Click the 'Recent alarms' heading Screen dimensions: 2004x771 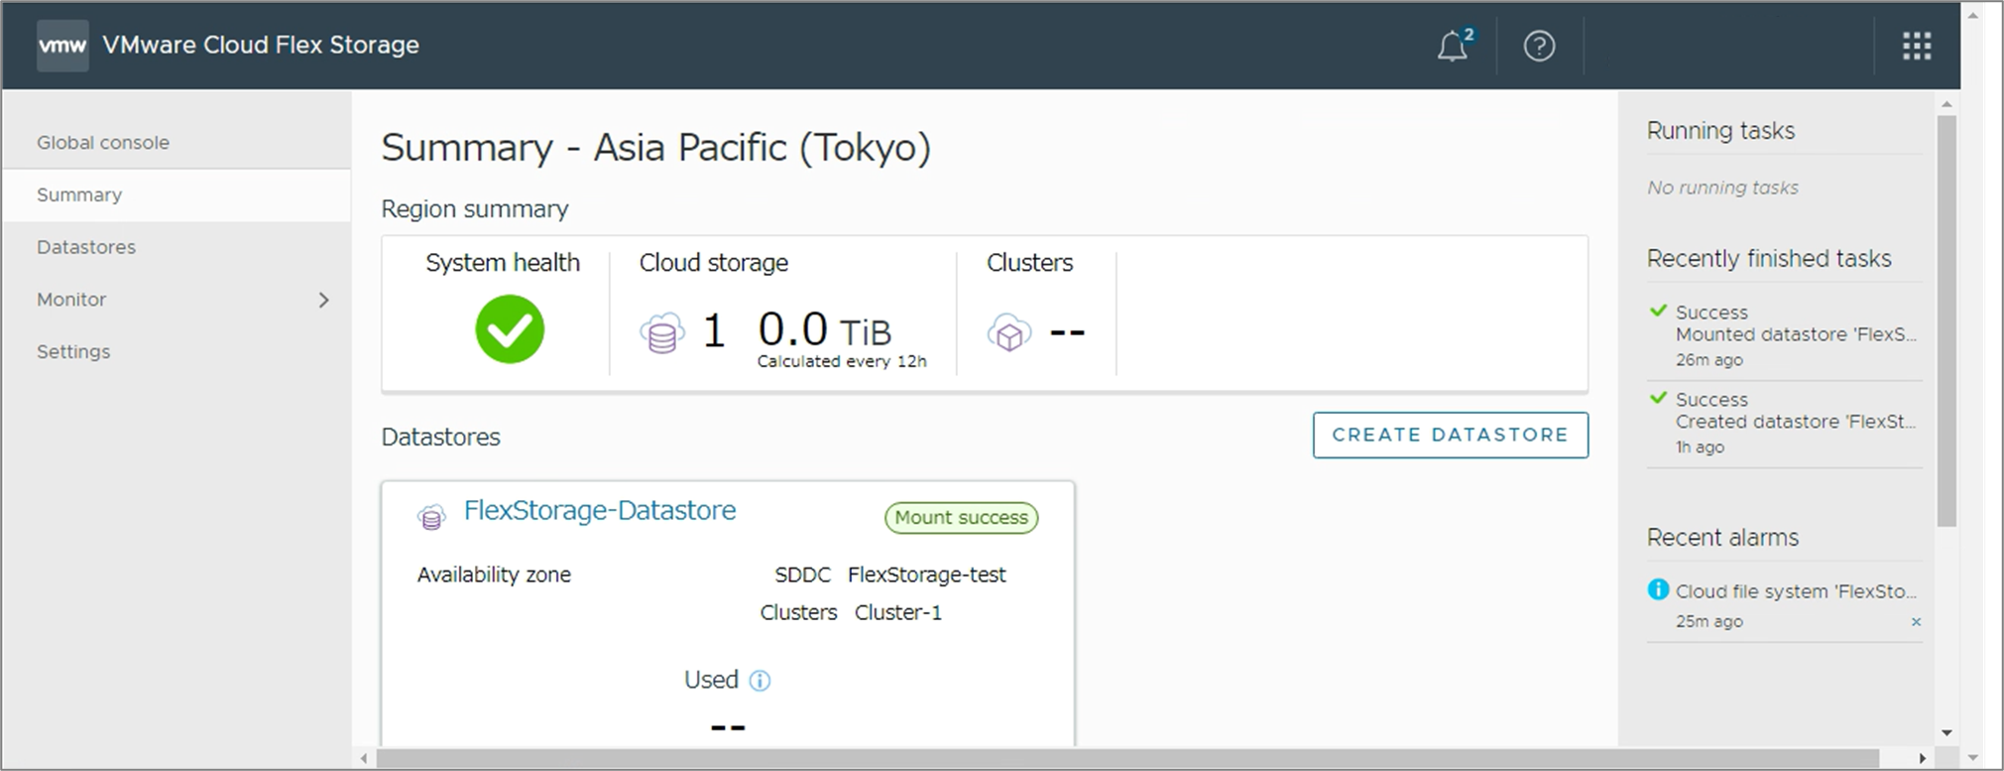(1723, 538)
